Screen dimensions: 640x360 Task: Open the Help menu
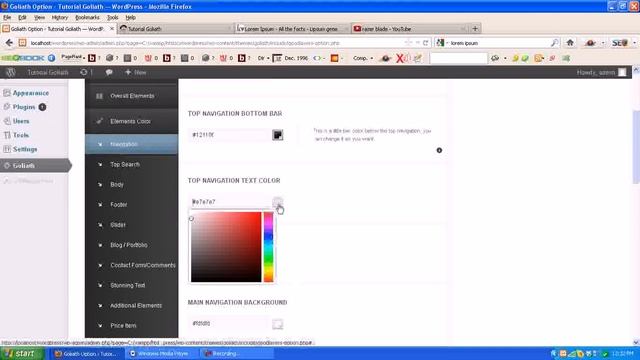130,18
